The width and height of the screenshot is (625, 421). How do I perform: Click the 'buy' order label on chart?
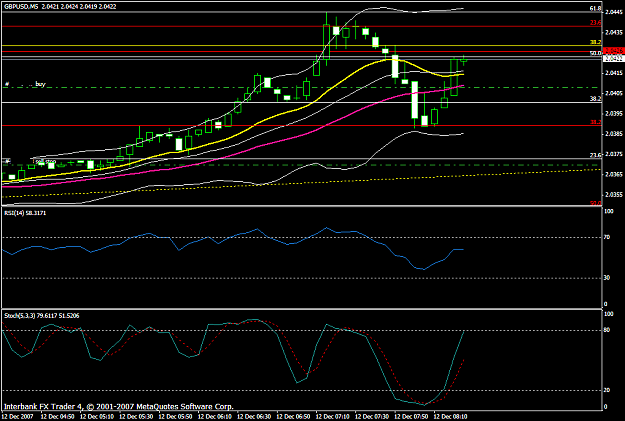pos(41,84)
